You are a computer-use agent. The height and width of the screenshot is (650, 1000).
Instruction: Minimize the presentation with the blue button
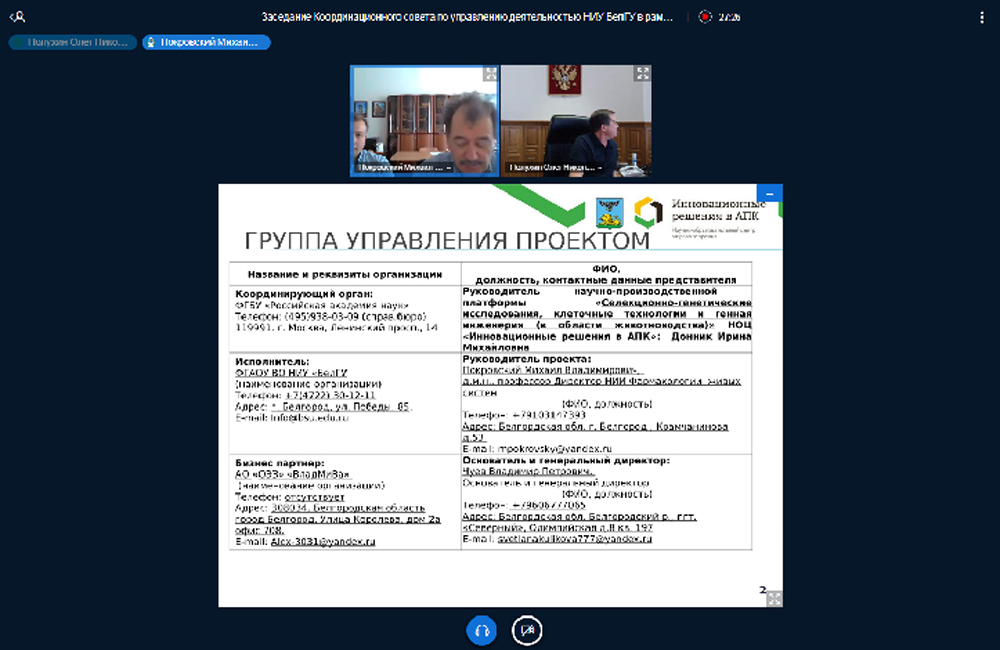pos(769,193)
